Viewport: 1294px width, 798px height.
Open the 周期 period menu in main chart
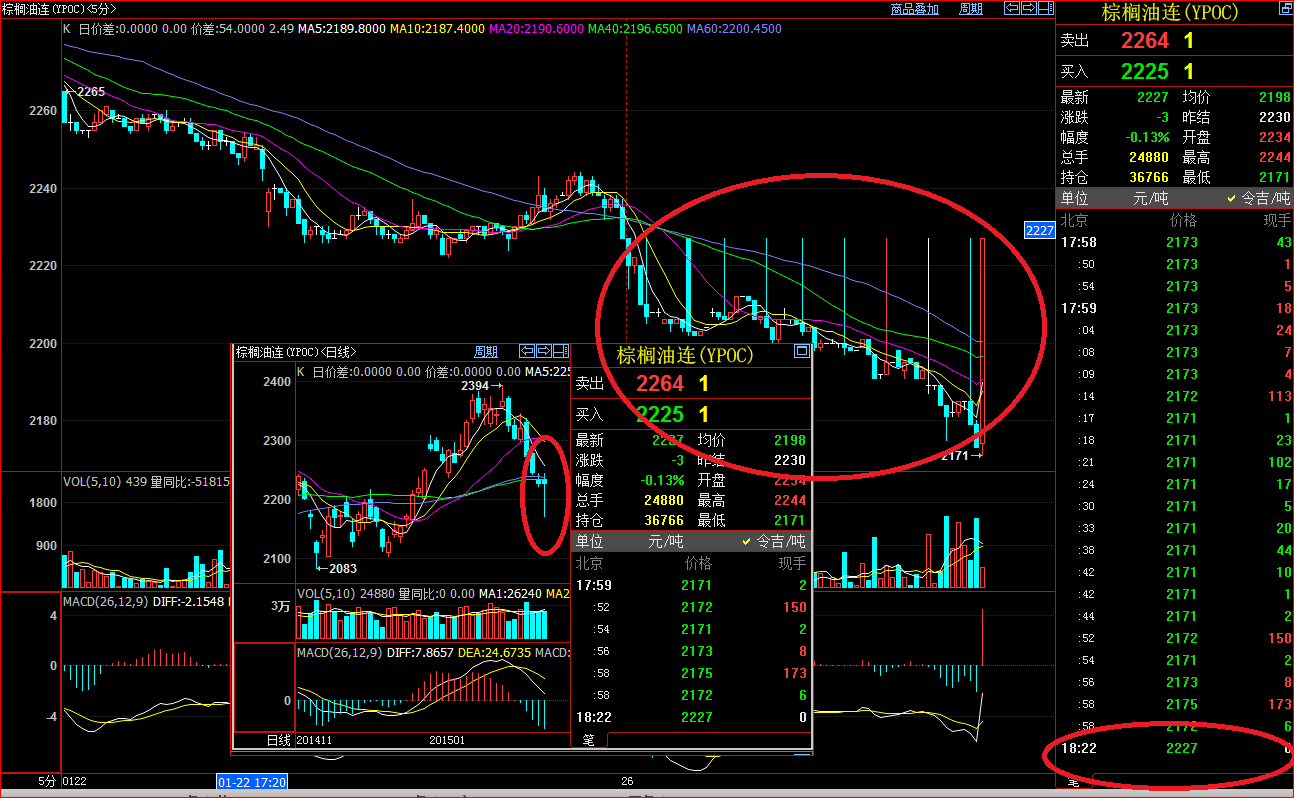pyautogui.click(x=970, y=9)
